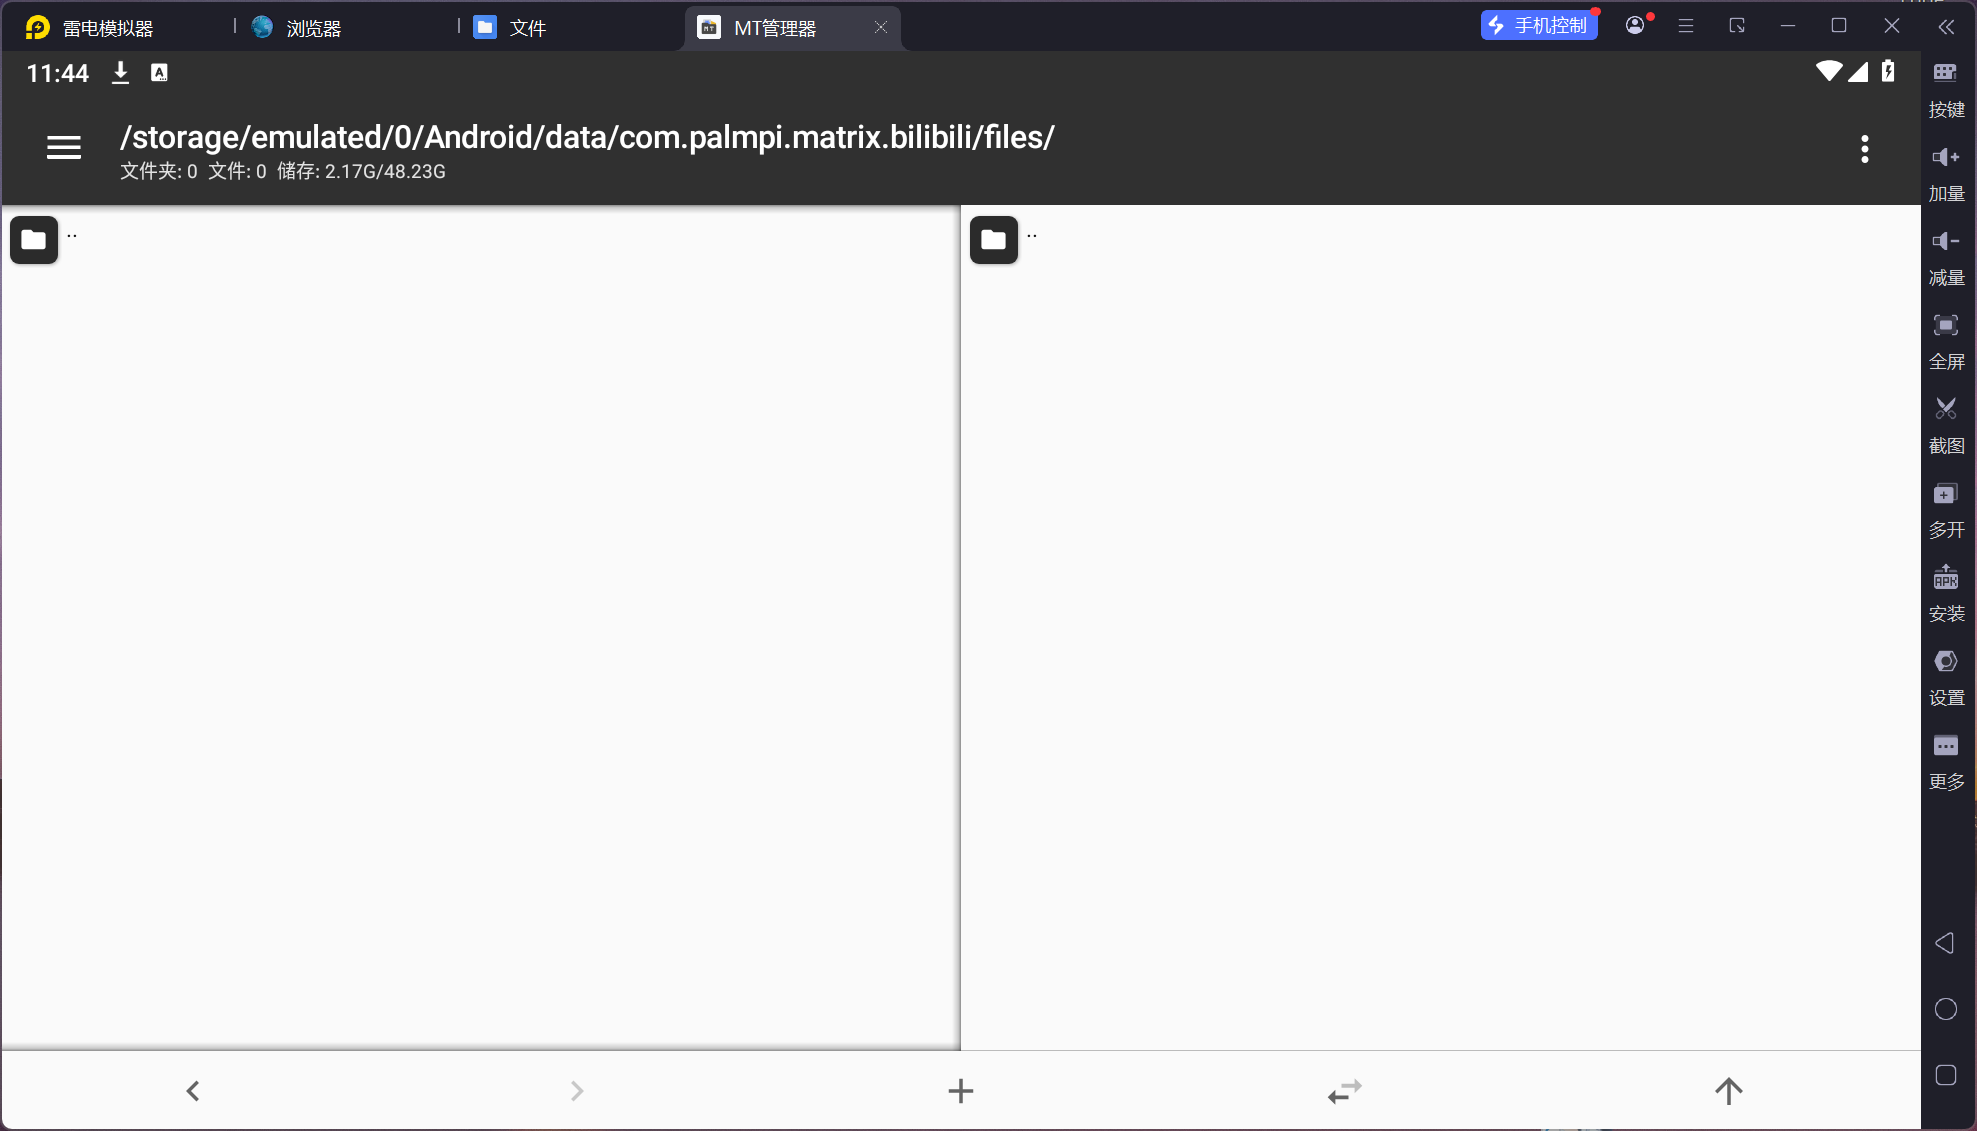This screenshot has width=1977, height=1131.
Task: Click the forward arrow in bottom bar
Action: point(577,1090)
